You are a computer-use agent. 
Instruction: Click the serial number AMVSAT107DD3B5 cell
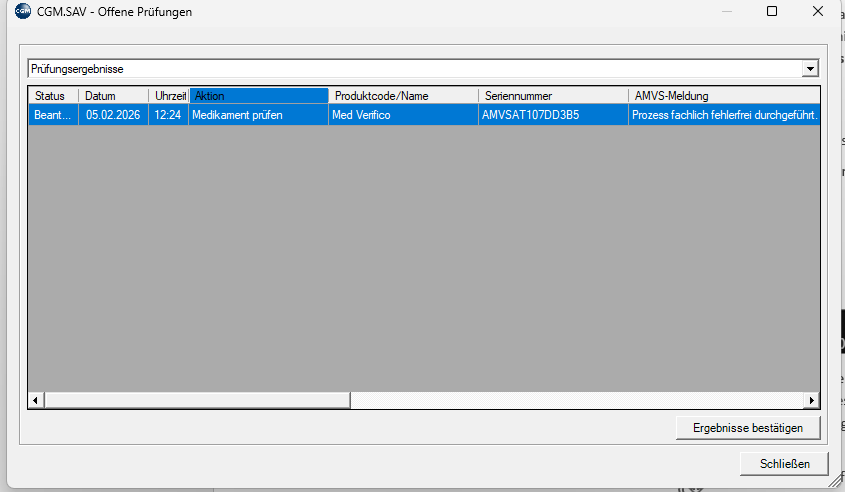click(530, 115)
